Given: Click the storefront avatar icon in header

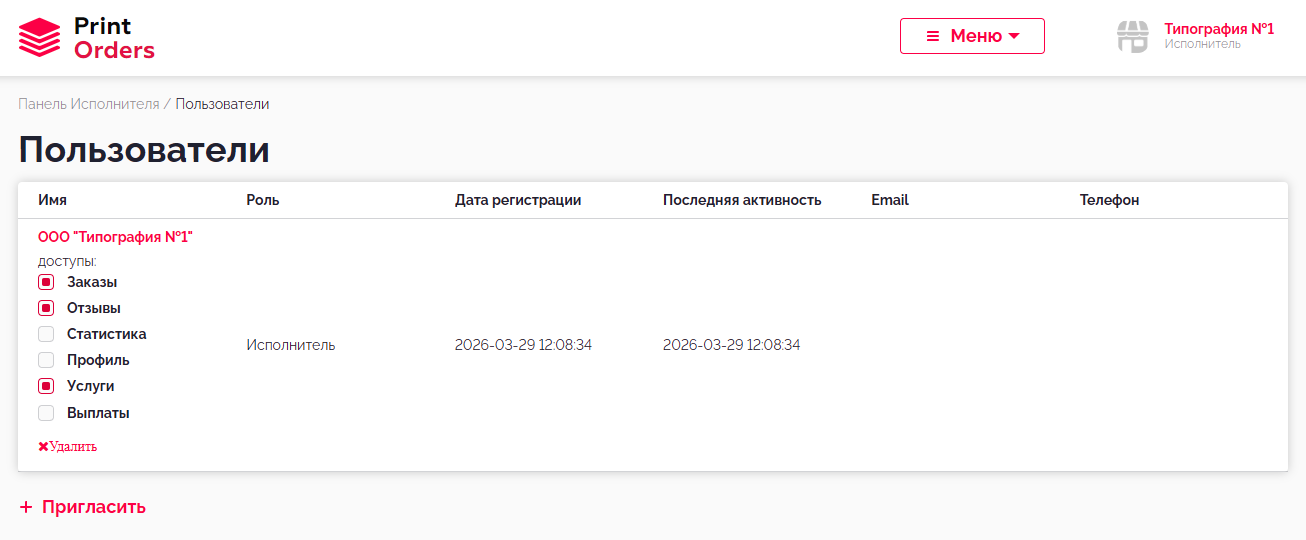Looking at the screenshot, I should tap(1132, 37).
